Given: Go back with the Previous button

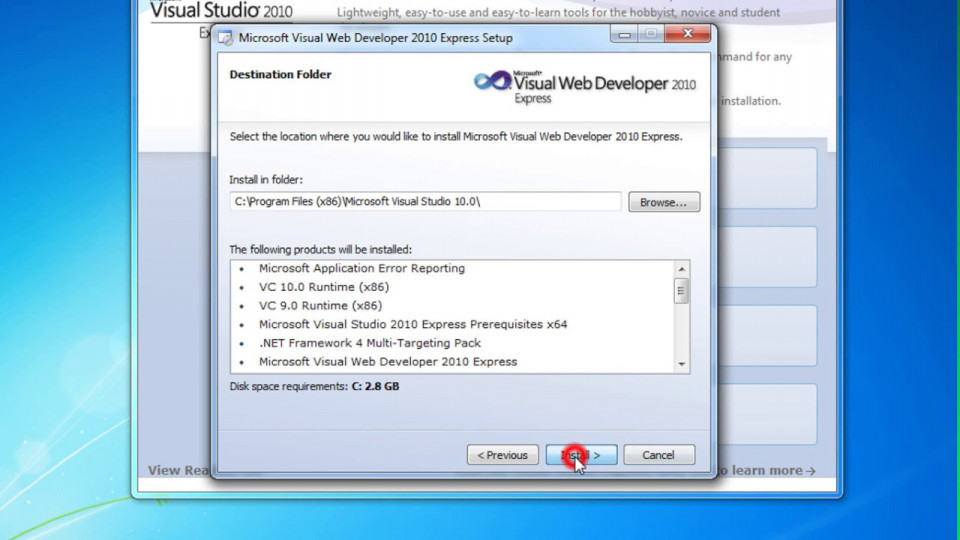Looking at the screenshot, I should [502, 455].
